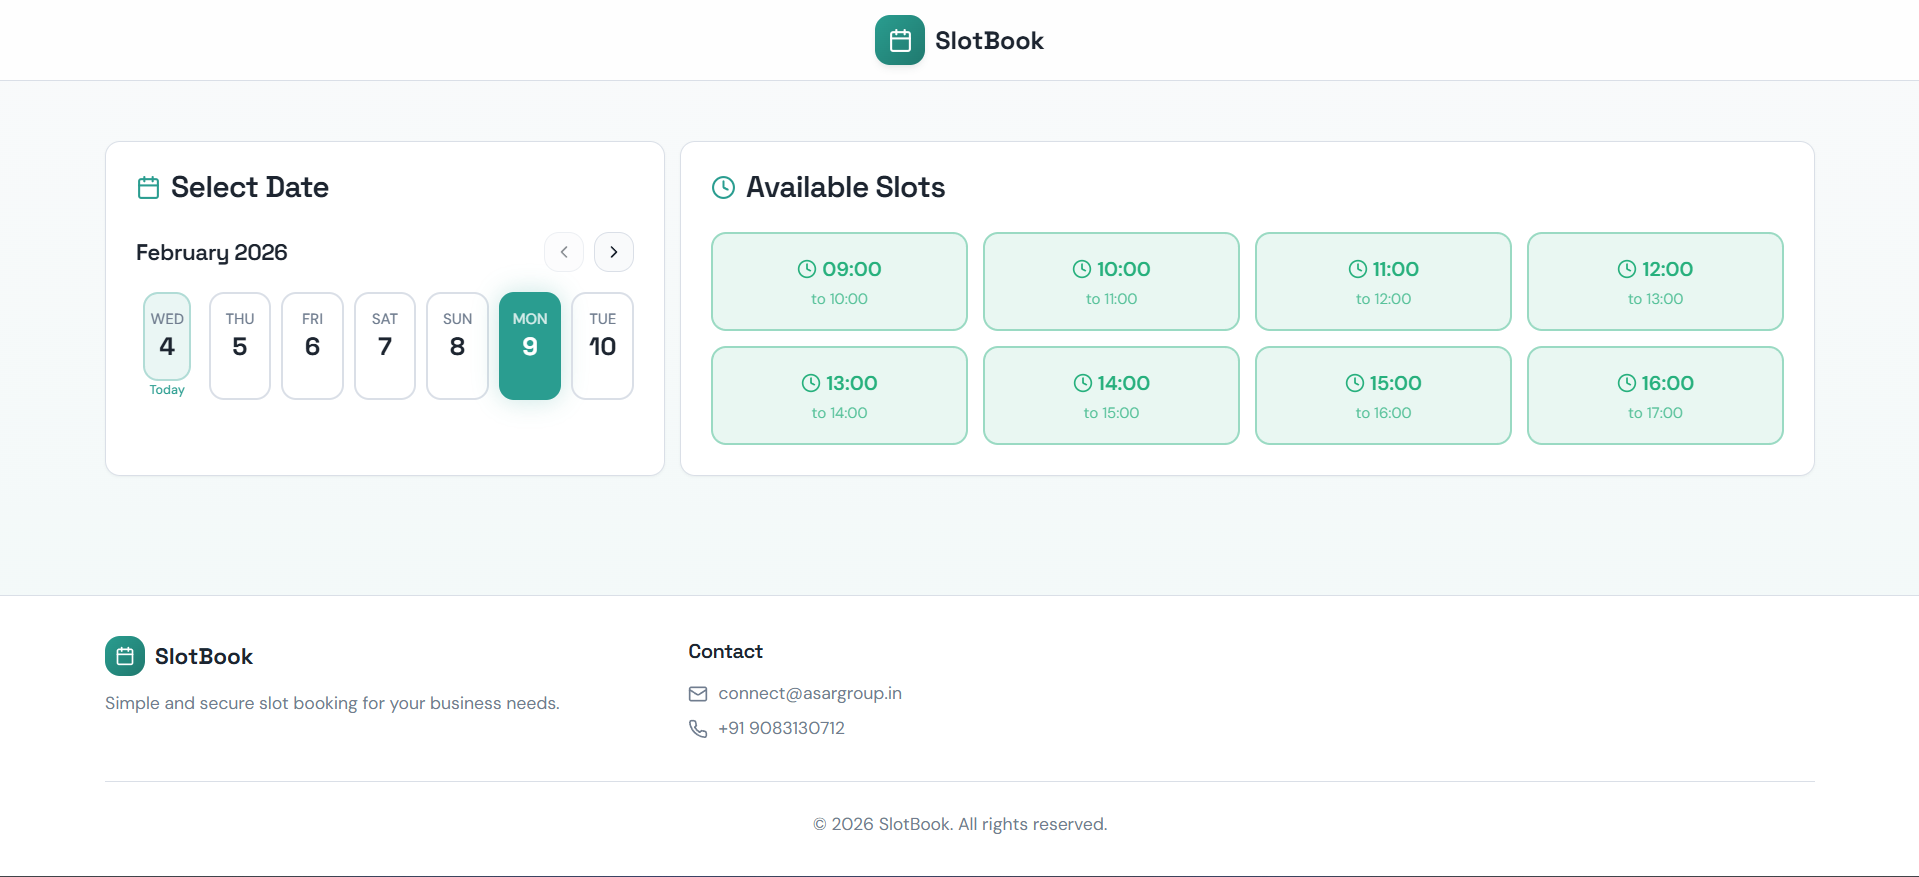The height and width of the screenshot is (877, 1919).
Task: Click the slot booking tagline text
Action: 332,703
